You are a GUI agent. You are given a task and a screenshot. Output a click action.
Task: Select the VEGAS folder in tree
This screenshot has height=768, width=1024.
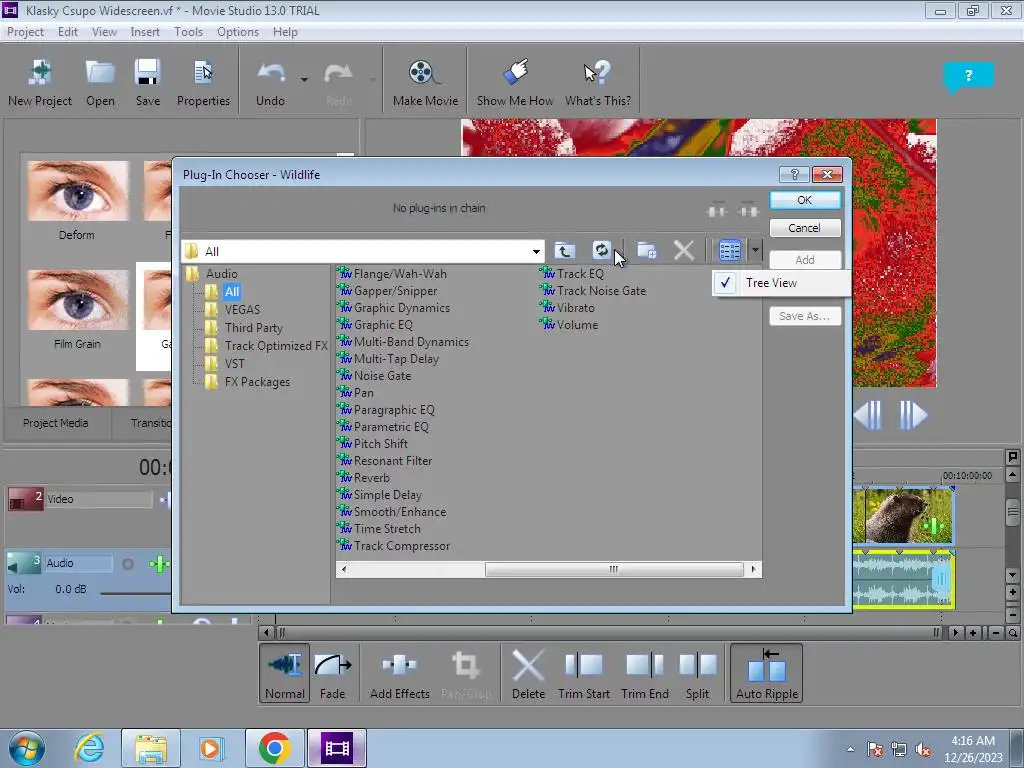(x=242, y=310)
